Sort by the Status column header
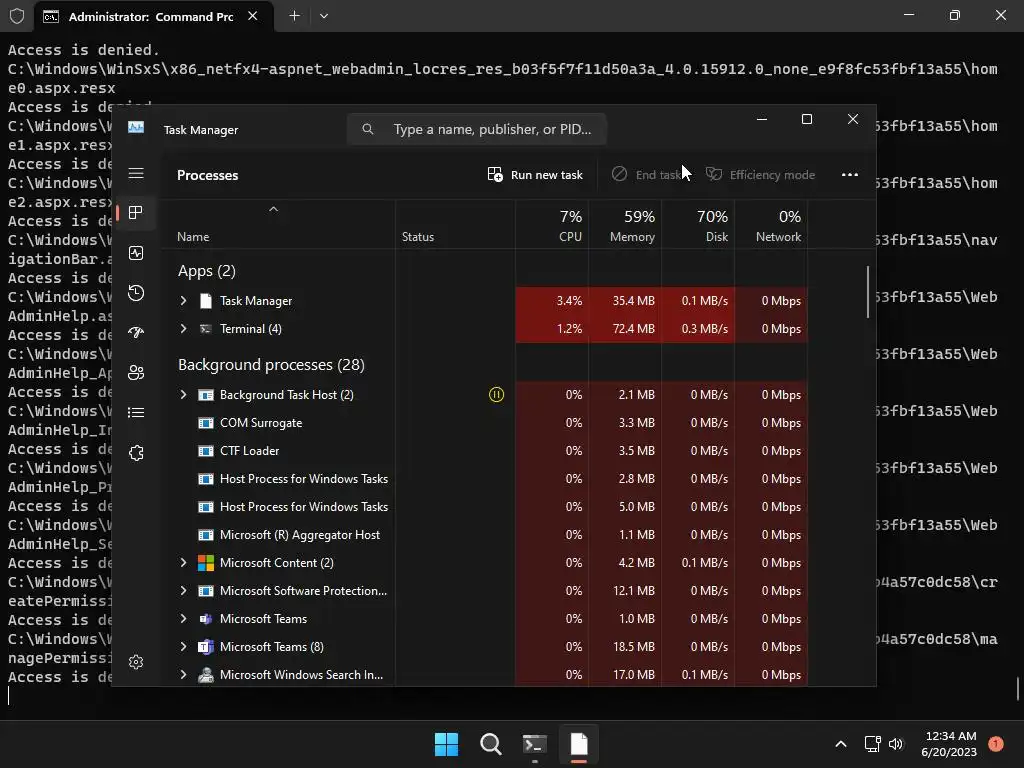1024x768 pixels. pyautogui.click(x=455, y=224)
